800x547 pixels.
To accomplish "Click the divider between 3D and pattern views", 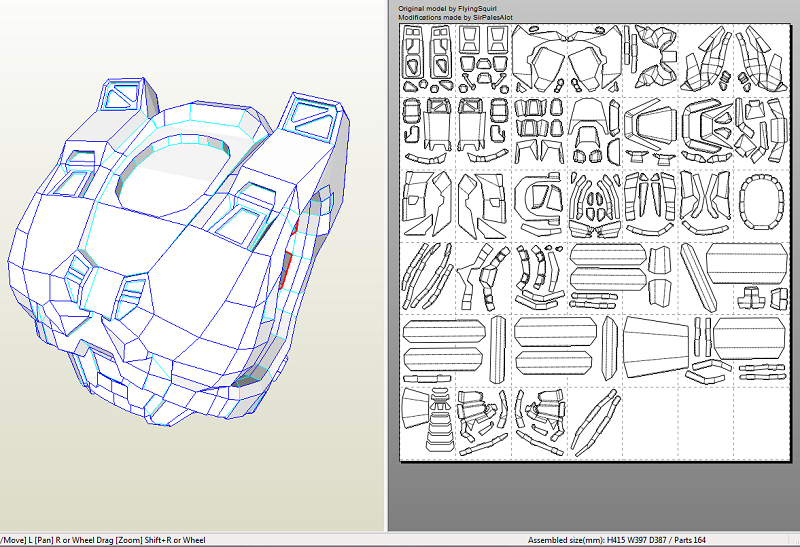I will pos(387,270).
